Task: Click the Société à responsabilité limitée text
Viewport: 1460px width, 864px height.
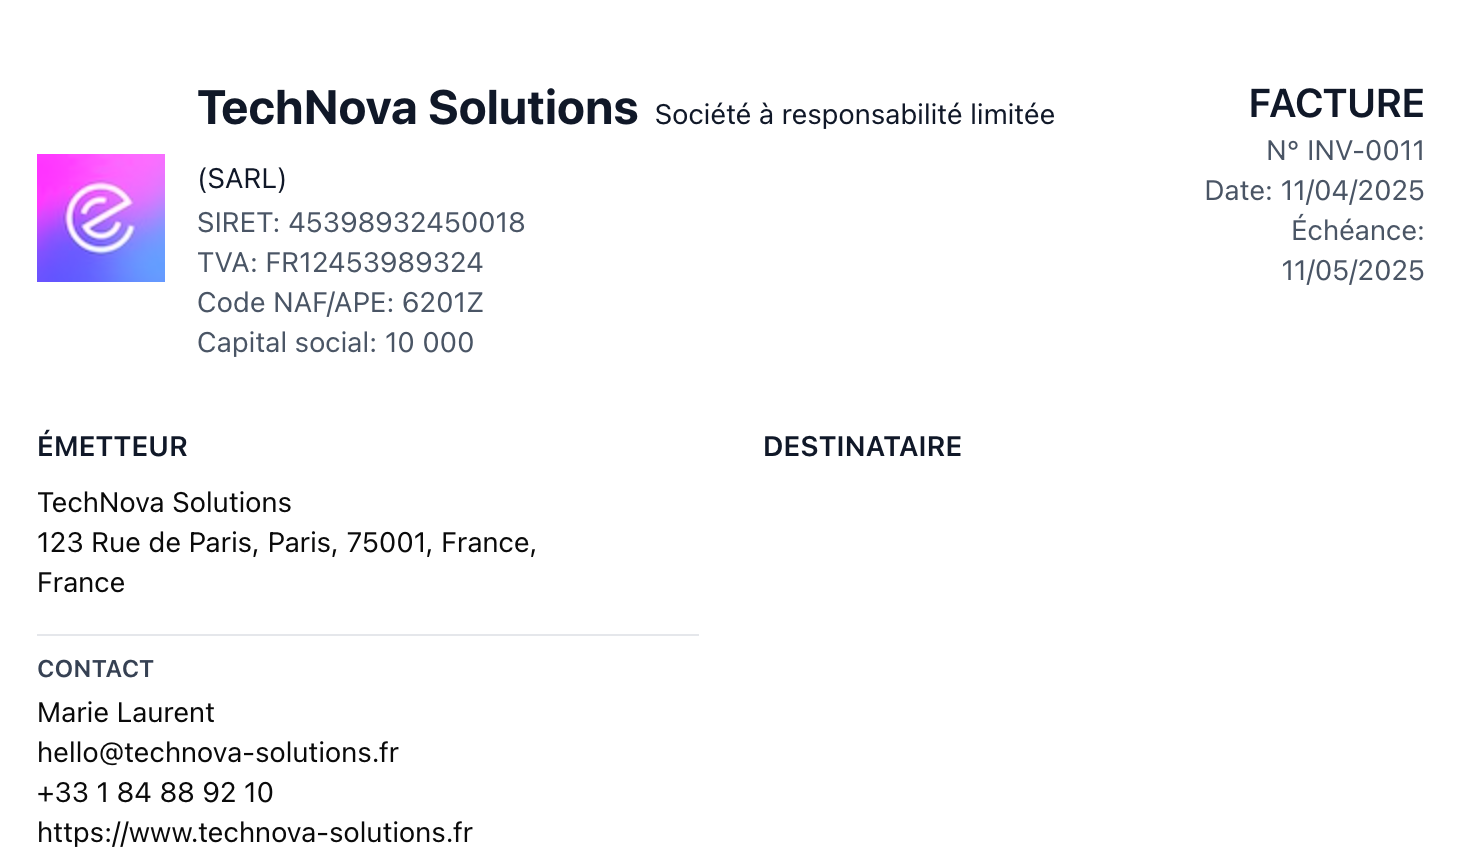Action: click(x=855, y=115)
